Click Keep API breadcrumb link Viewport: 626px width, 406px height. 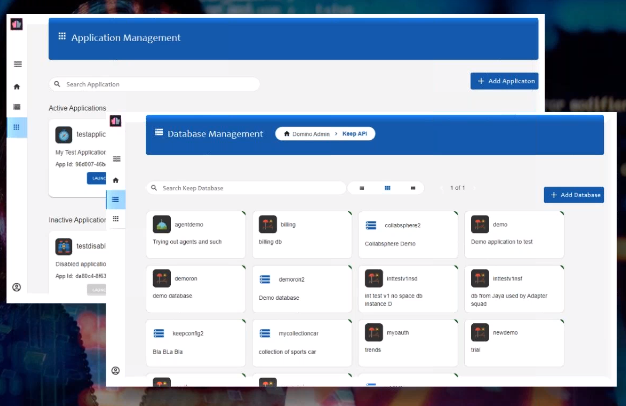tap(355, 134)
